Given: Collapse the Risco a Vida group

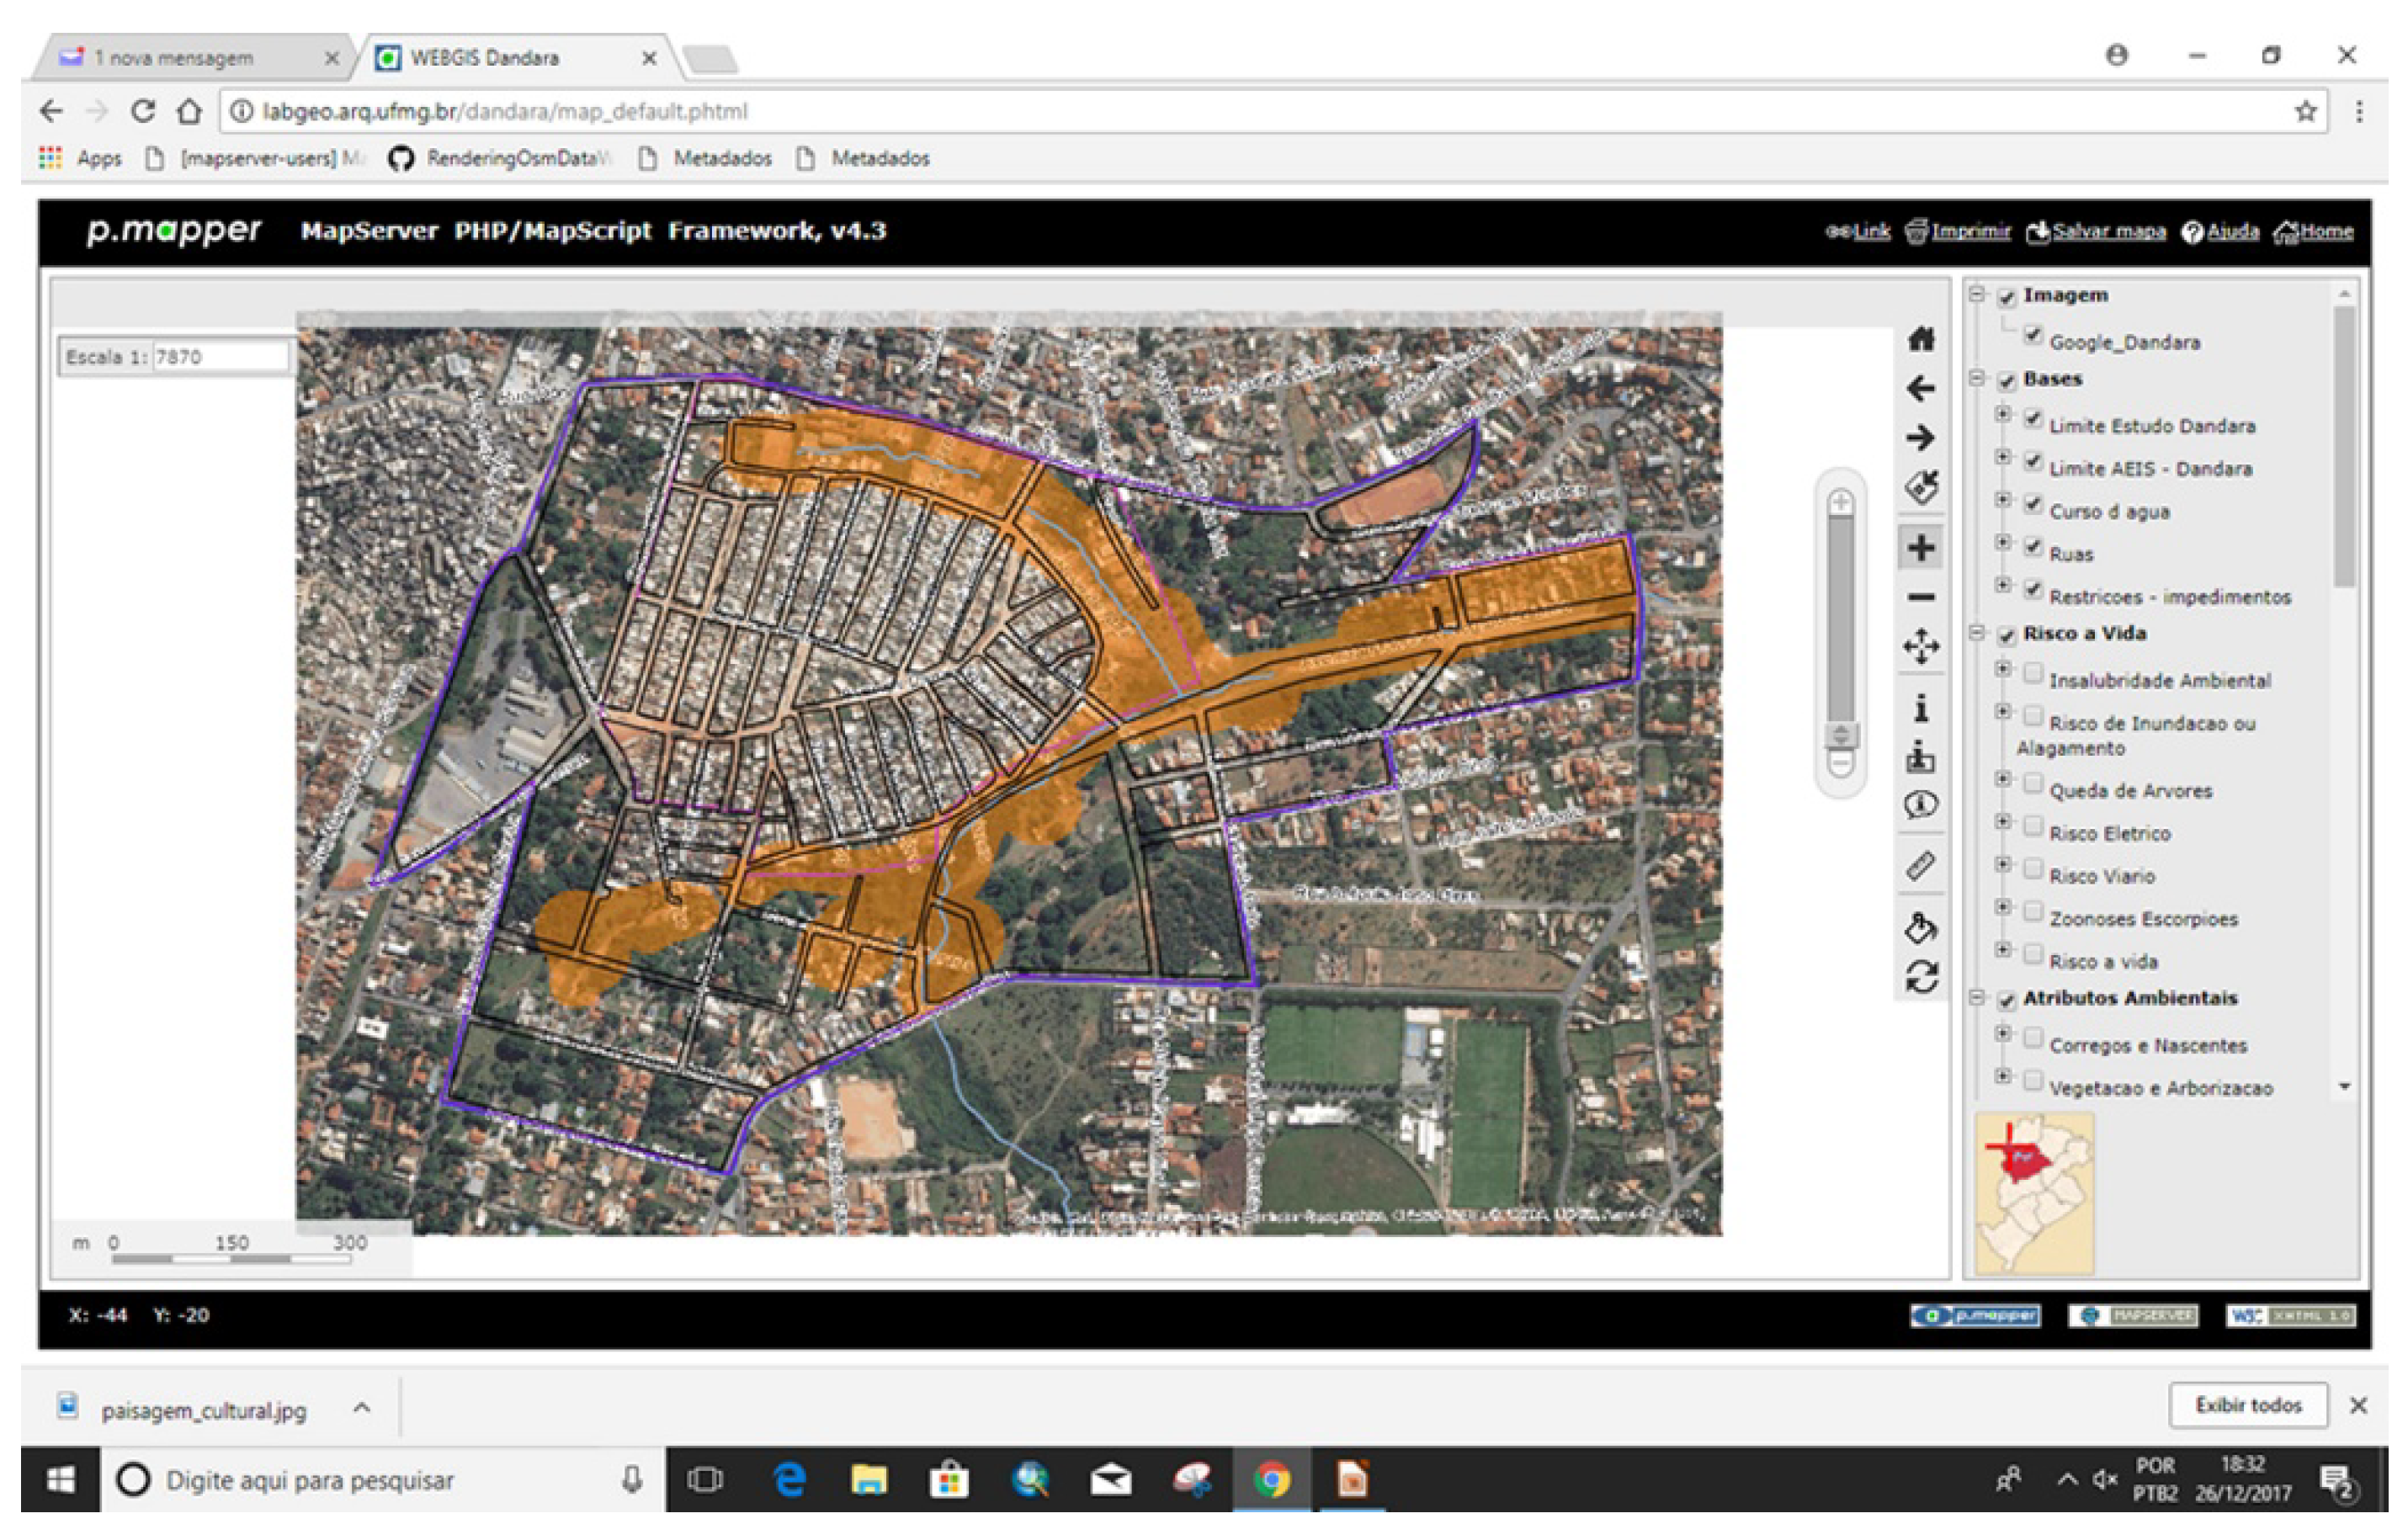Looking at the screenshot, I should pyautogui.click(x=1977, y=632).
